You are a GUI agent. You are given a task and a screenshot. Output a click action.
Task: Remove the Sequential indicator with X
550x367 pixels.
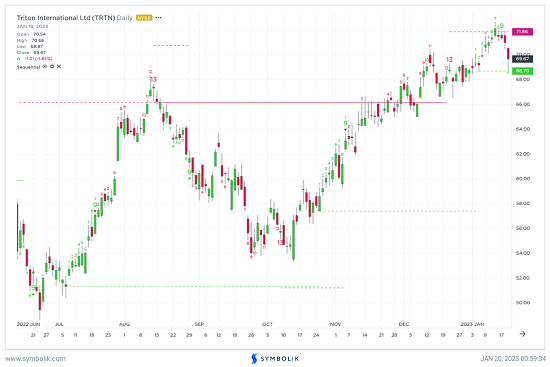59,67
